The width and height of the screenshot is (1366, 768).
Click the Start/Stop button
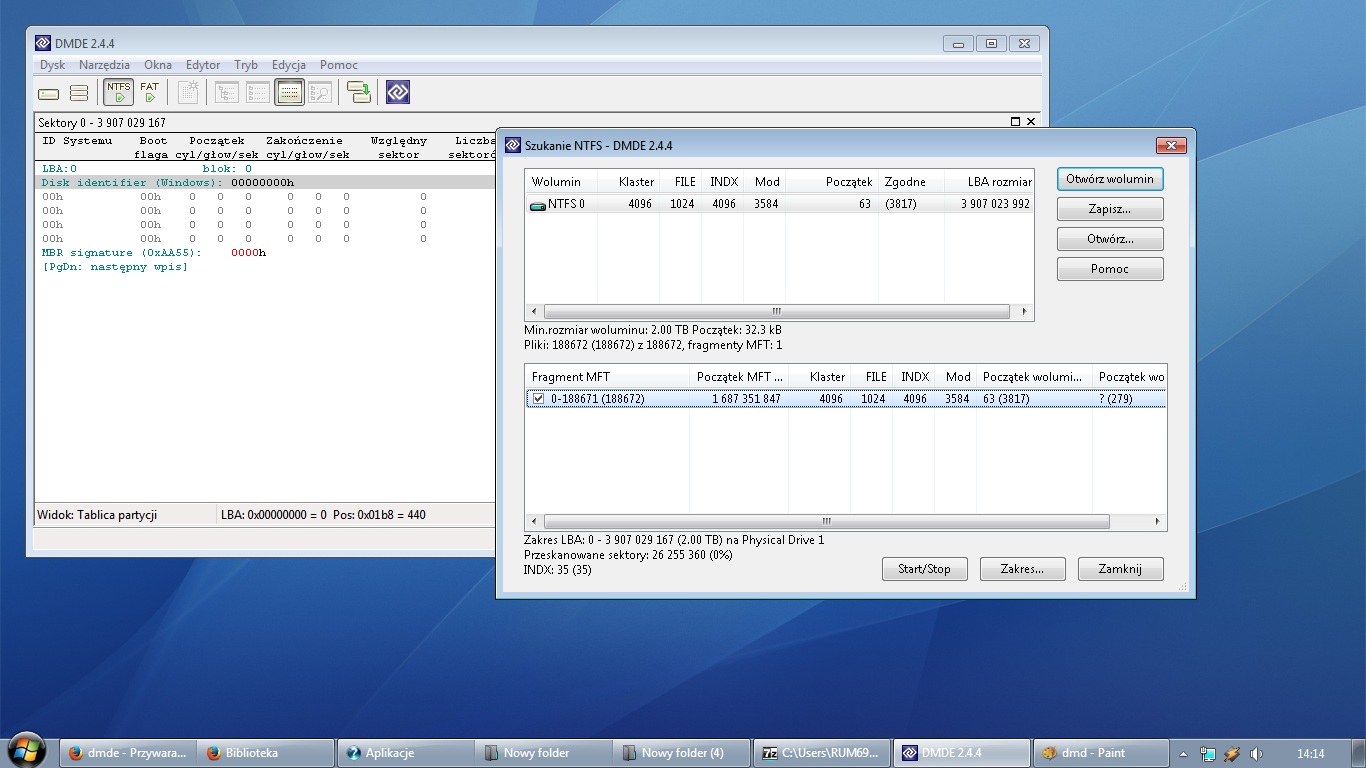(924, 569)
